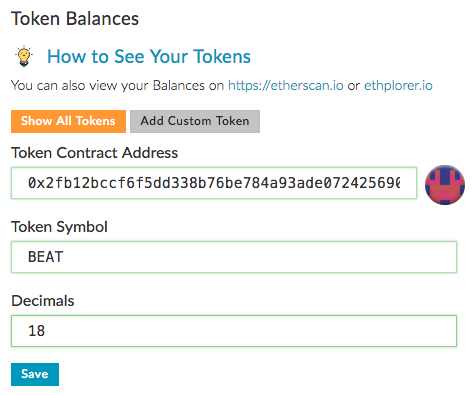Open the https://etherscan.io link
This screenshot has width=476, height=395.
coord(286,86)
